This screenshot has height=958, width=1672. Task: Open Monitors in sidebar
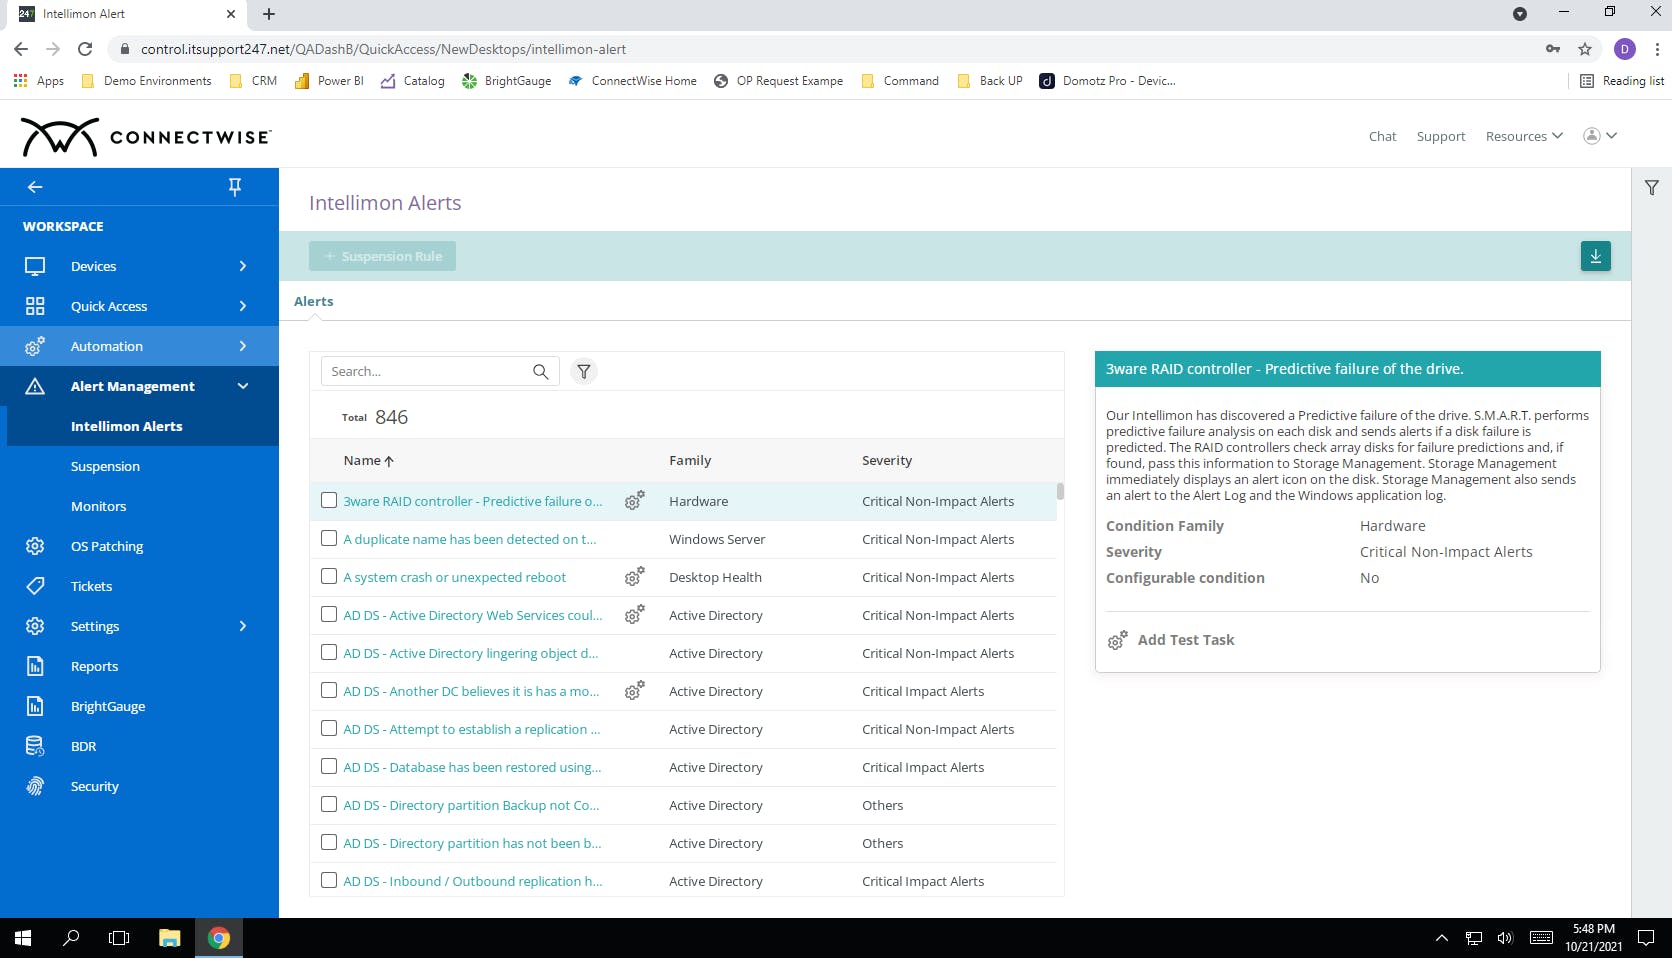coord(98,506)
